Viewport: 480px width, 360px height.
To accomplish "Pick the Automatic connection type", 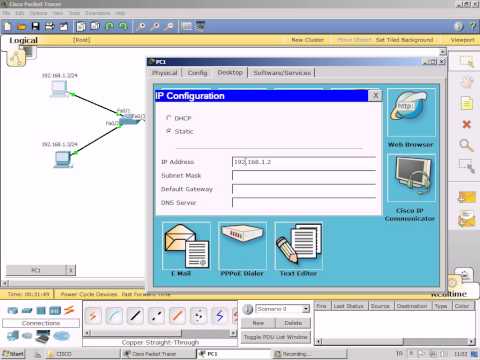I will (x=93, y=315).
